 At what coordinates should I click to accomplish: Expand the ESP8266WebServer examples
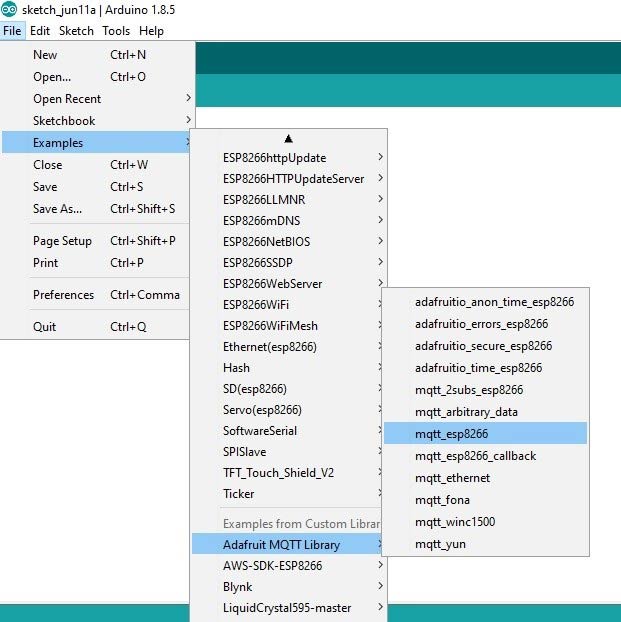(288, 284)
